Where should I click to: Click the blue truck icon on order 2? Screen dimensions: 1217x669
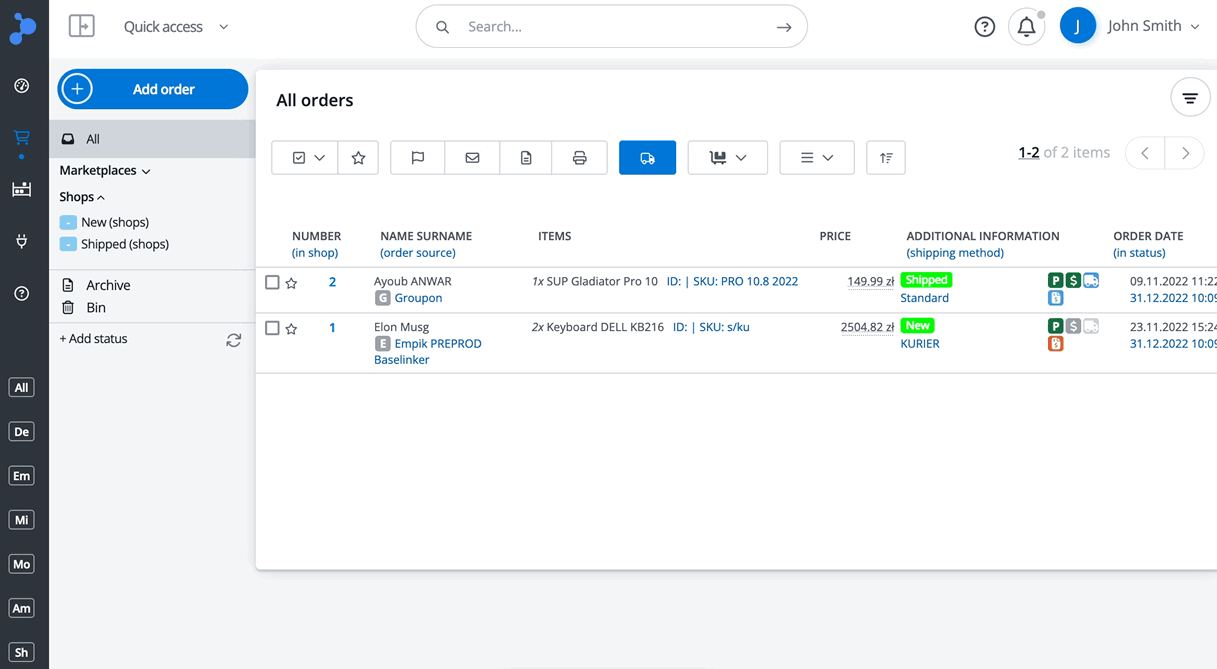click(x=1091, y=281)
